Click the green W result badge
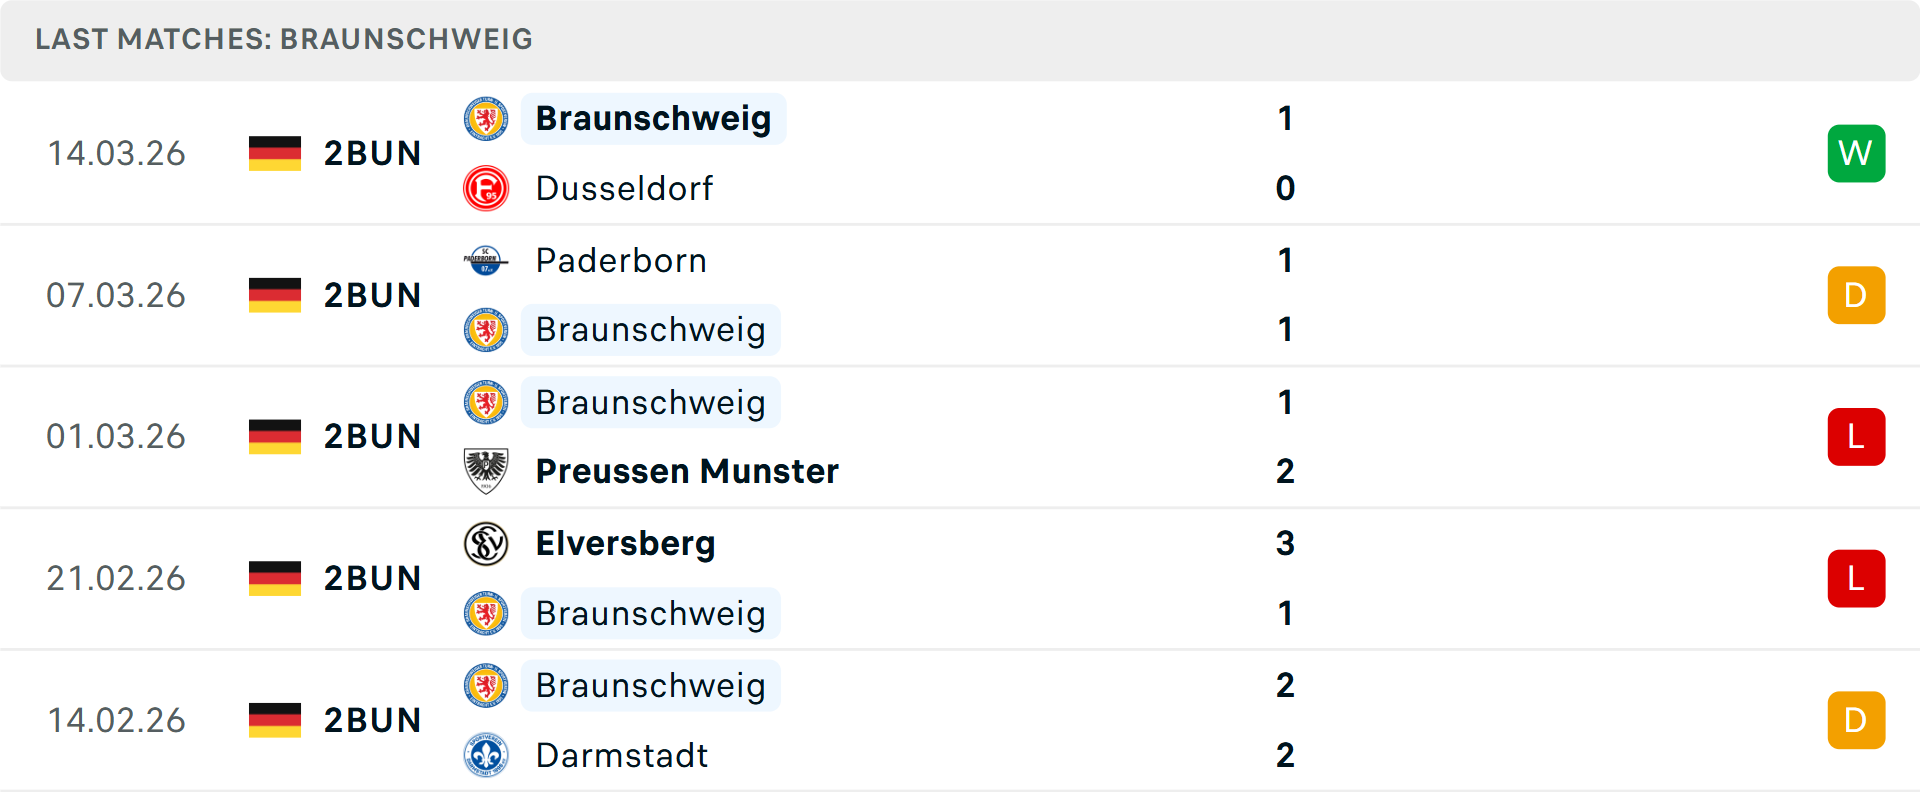This screenshot has width=1920, height=792. (x=1856, y=153)
